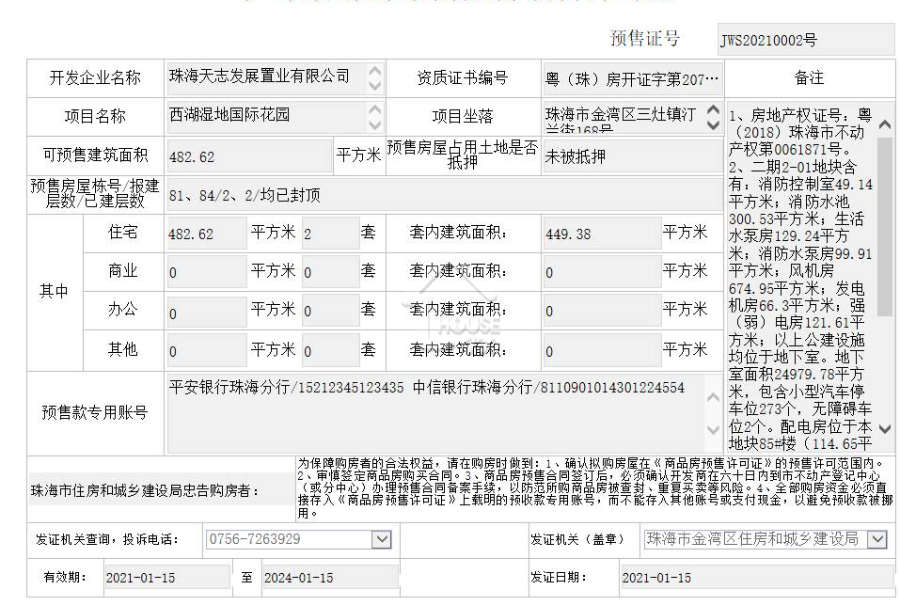Click up arrow in presale account field
The image size is (900, 600).
[713, 397]
